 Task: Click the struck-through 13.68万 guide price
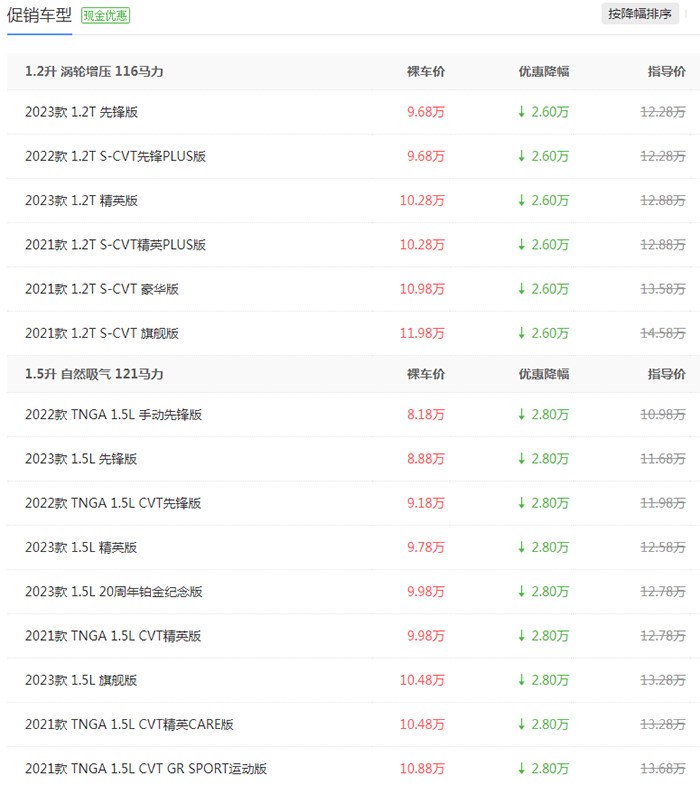coord(663,768)
